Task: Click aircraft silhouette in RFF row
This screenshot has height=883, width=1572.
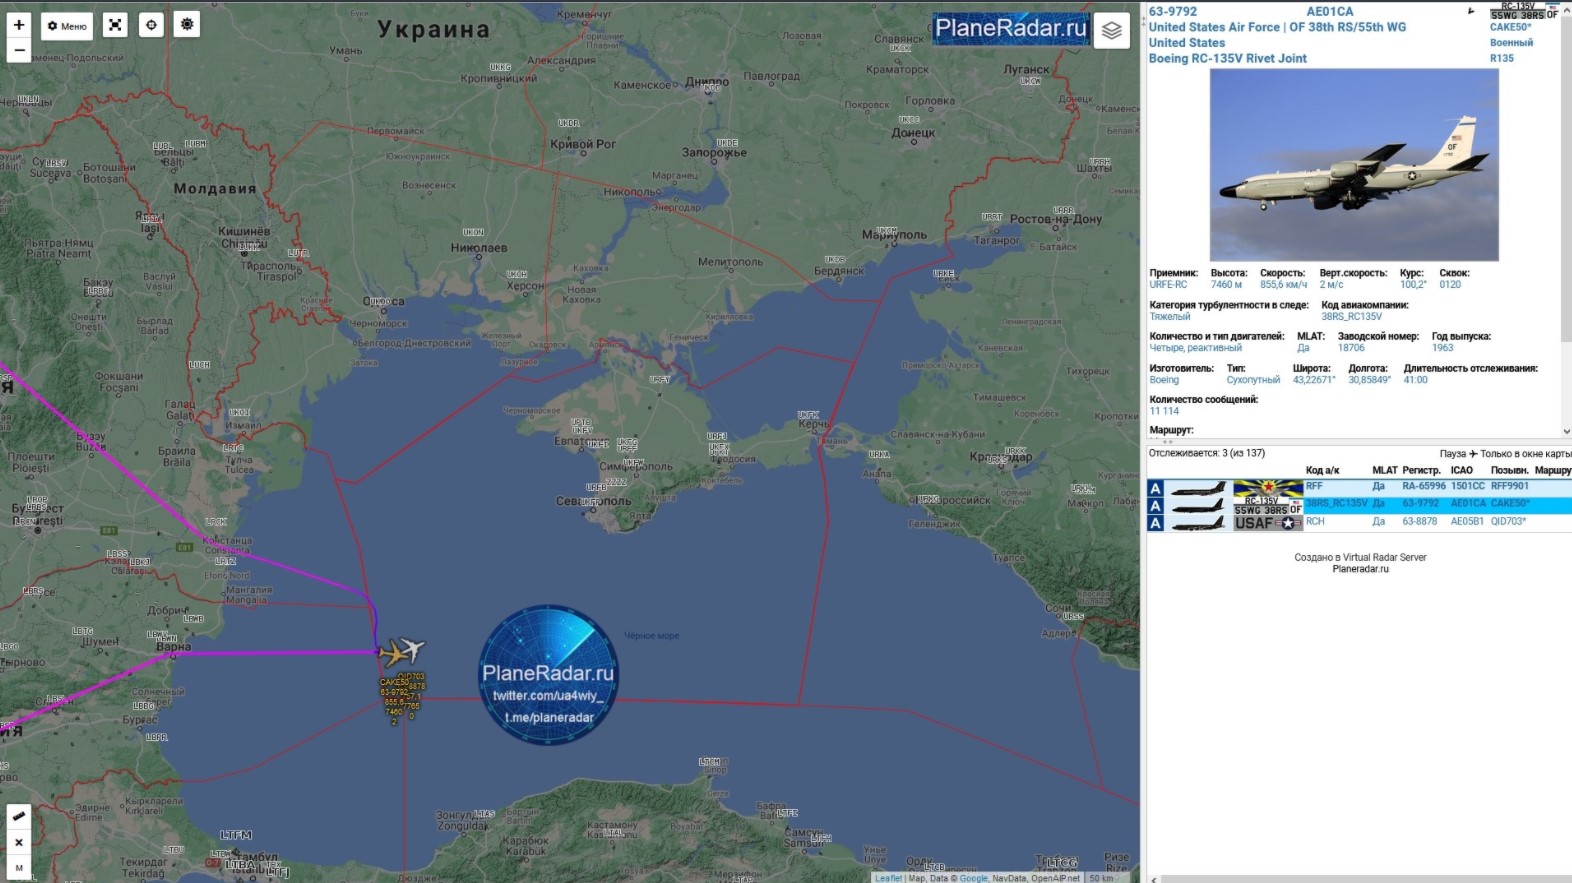Action: point(1198,489)
